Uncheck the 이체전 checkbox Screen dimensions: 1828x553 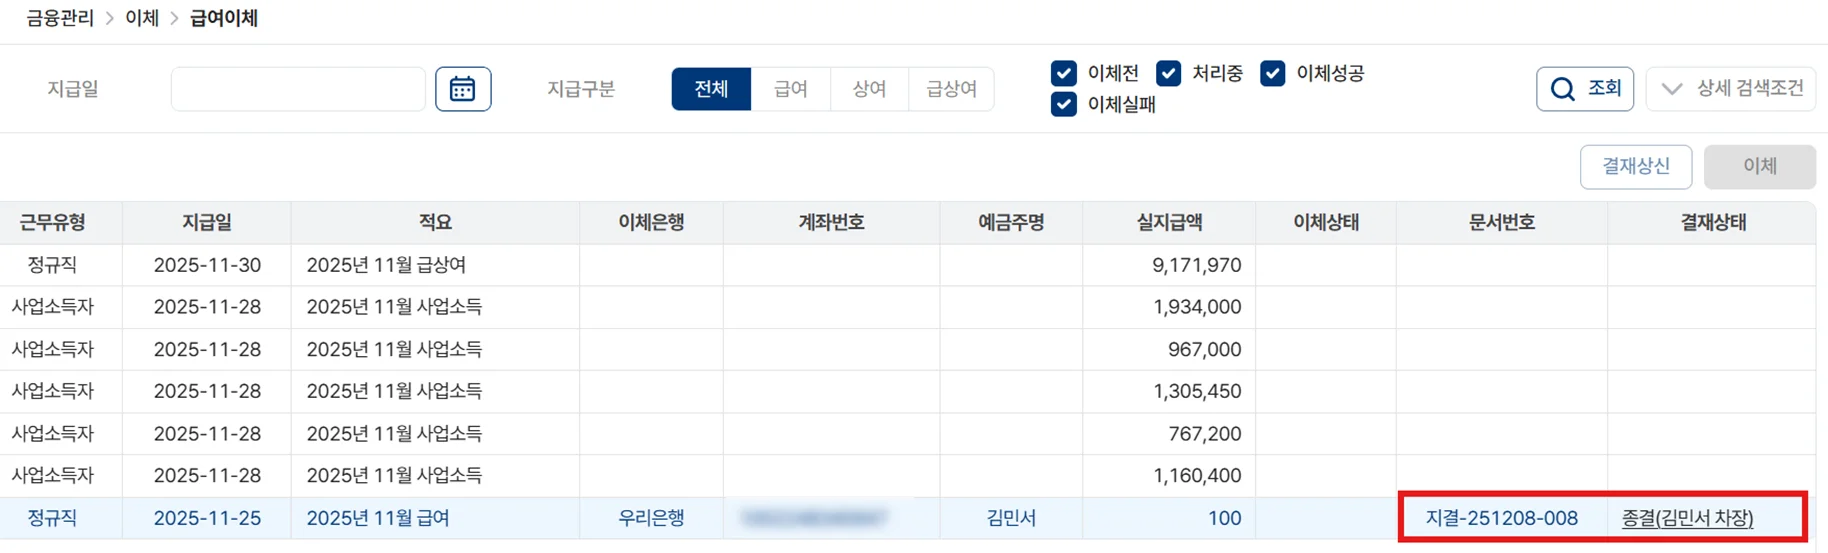1063,73
